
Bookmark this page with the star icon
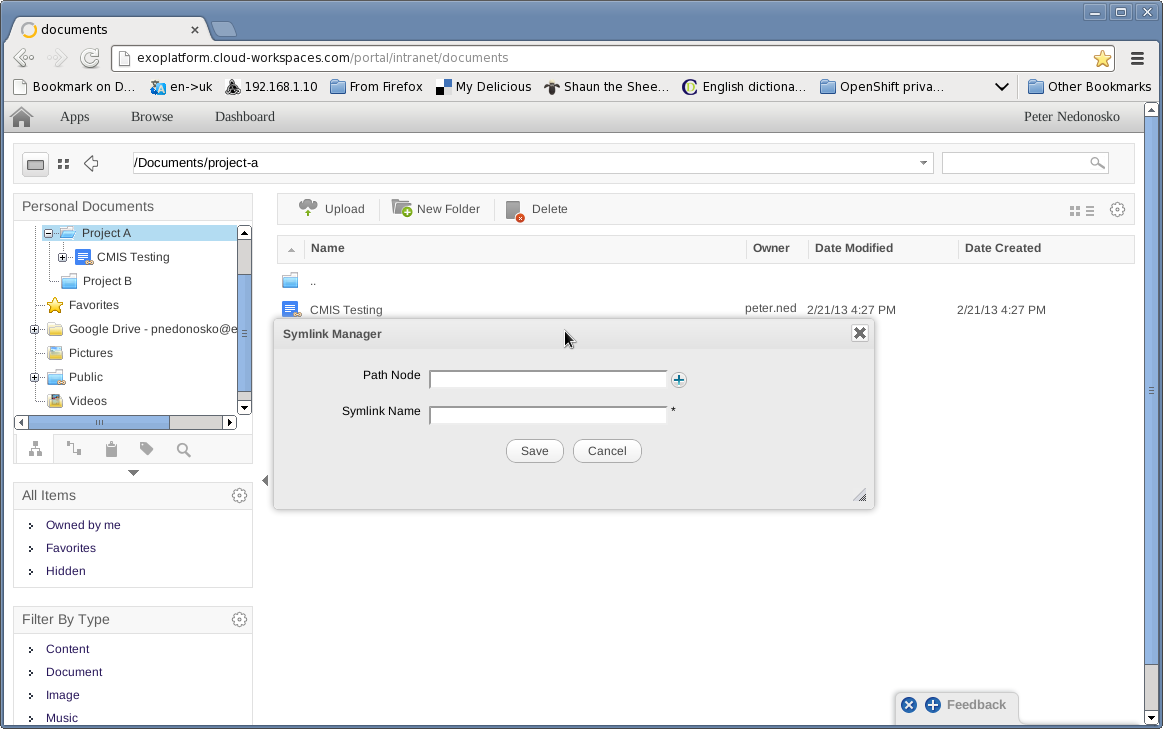point(1102,59)
